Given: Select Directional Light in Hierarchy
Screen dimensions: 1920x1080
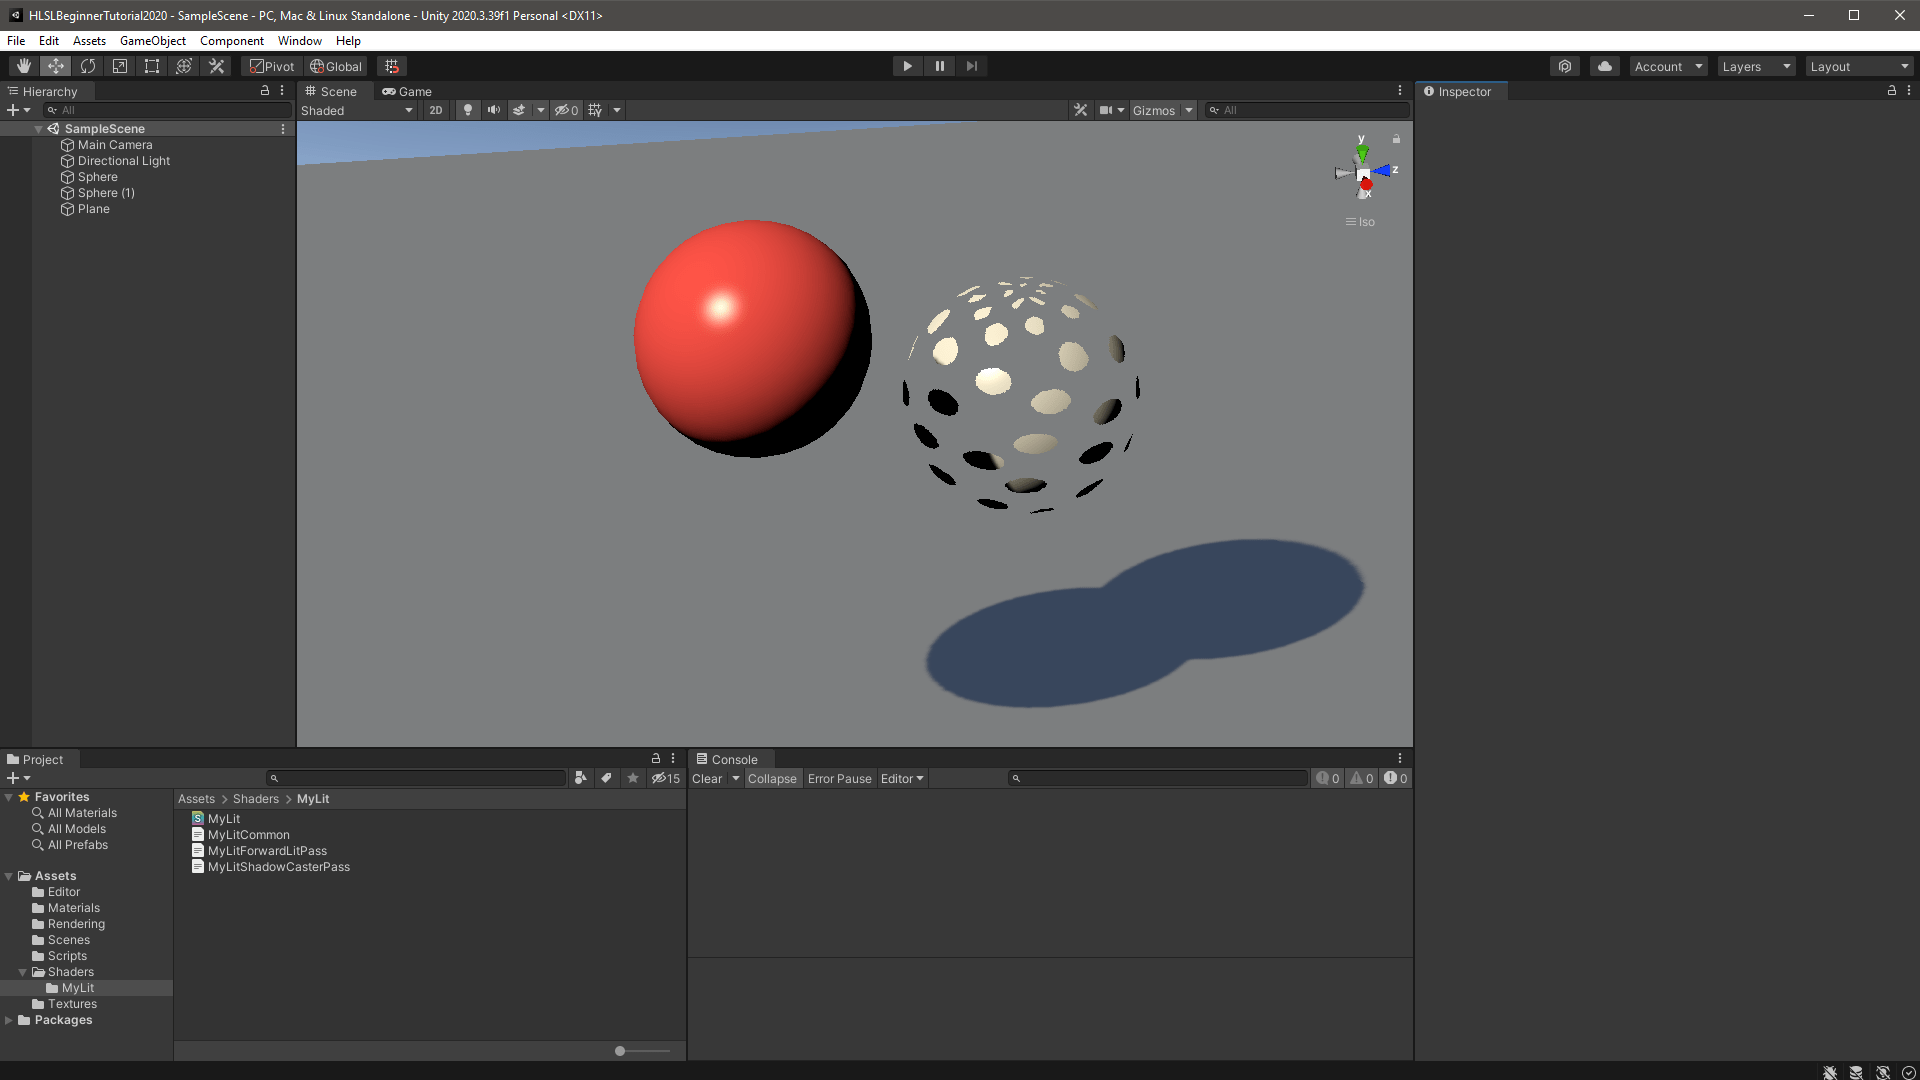Looking at the screenshot, I should pos(124,161).
